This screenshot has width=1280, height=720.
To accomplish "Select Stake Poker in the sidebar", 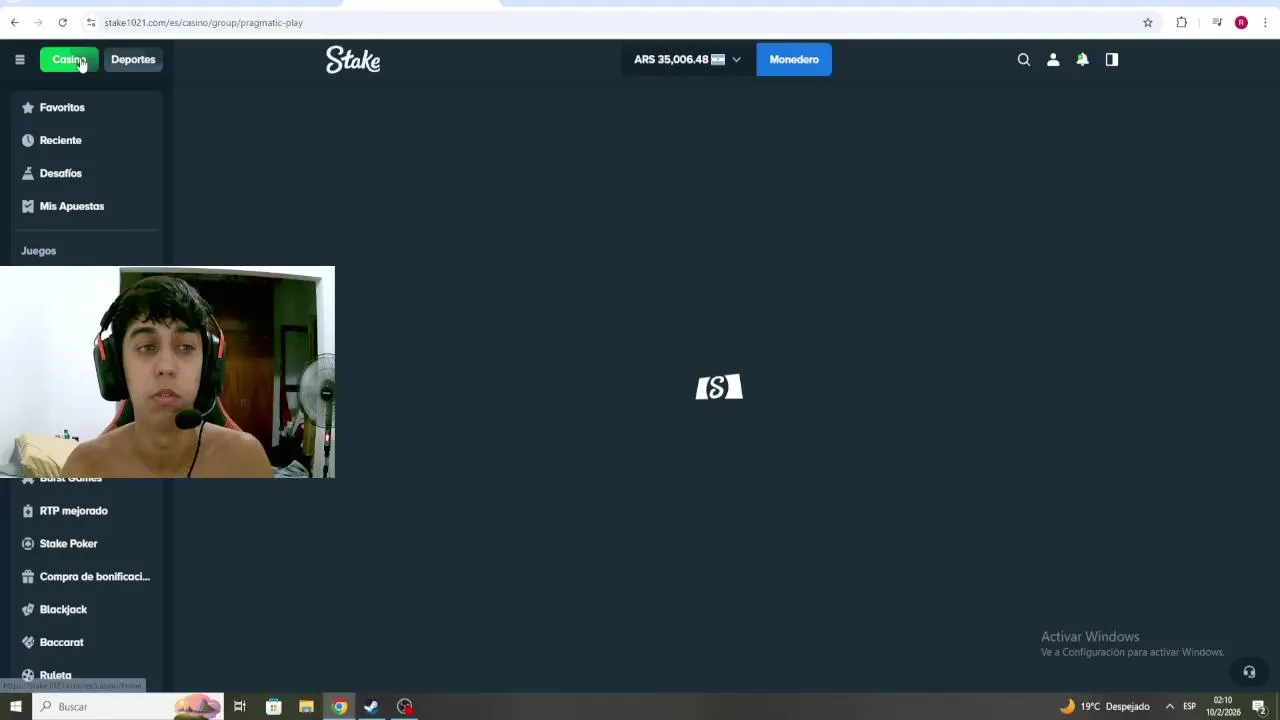I will pyautogui.click(x=87, y=544).
